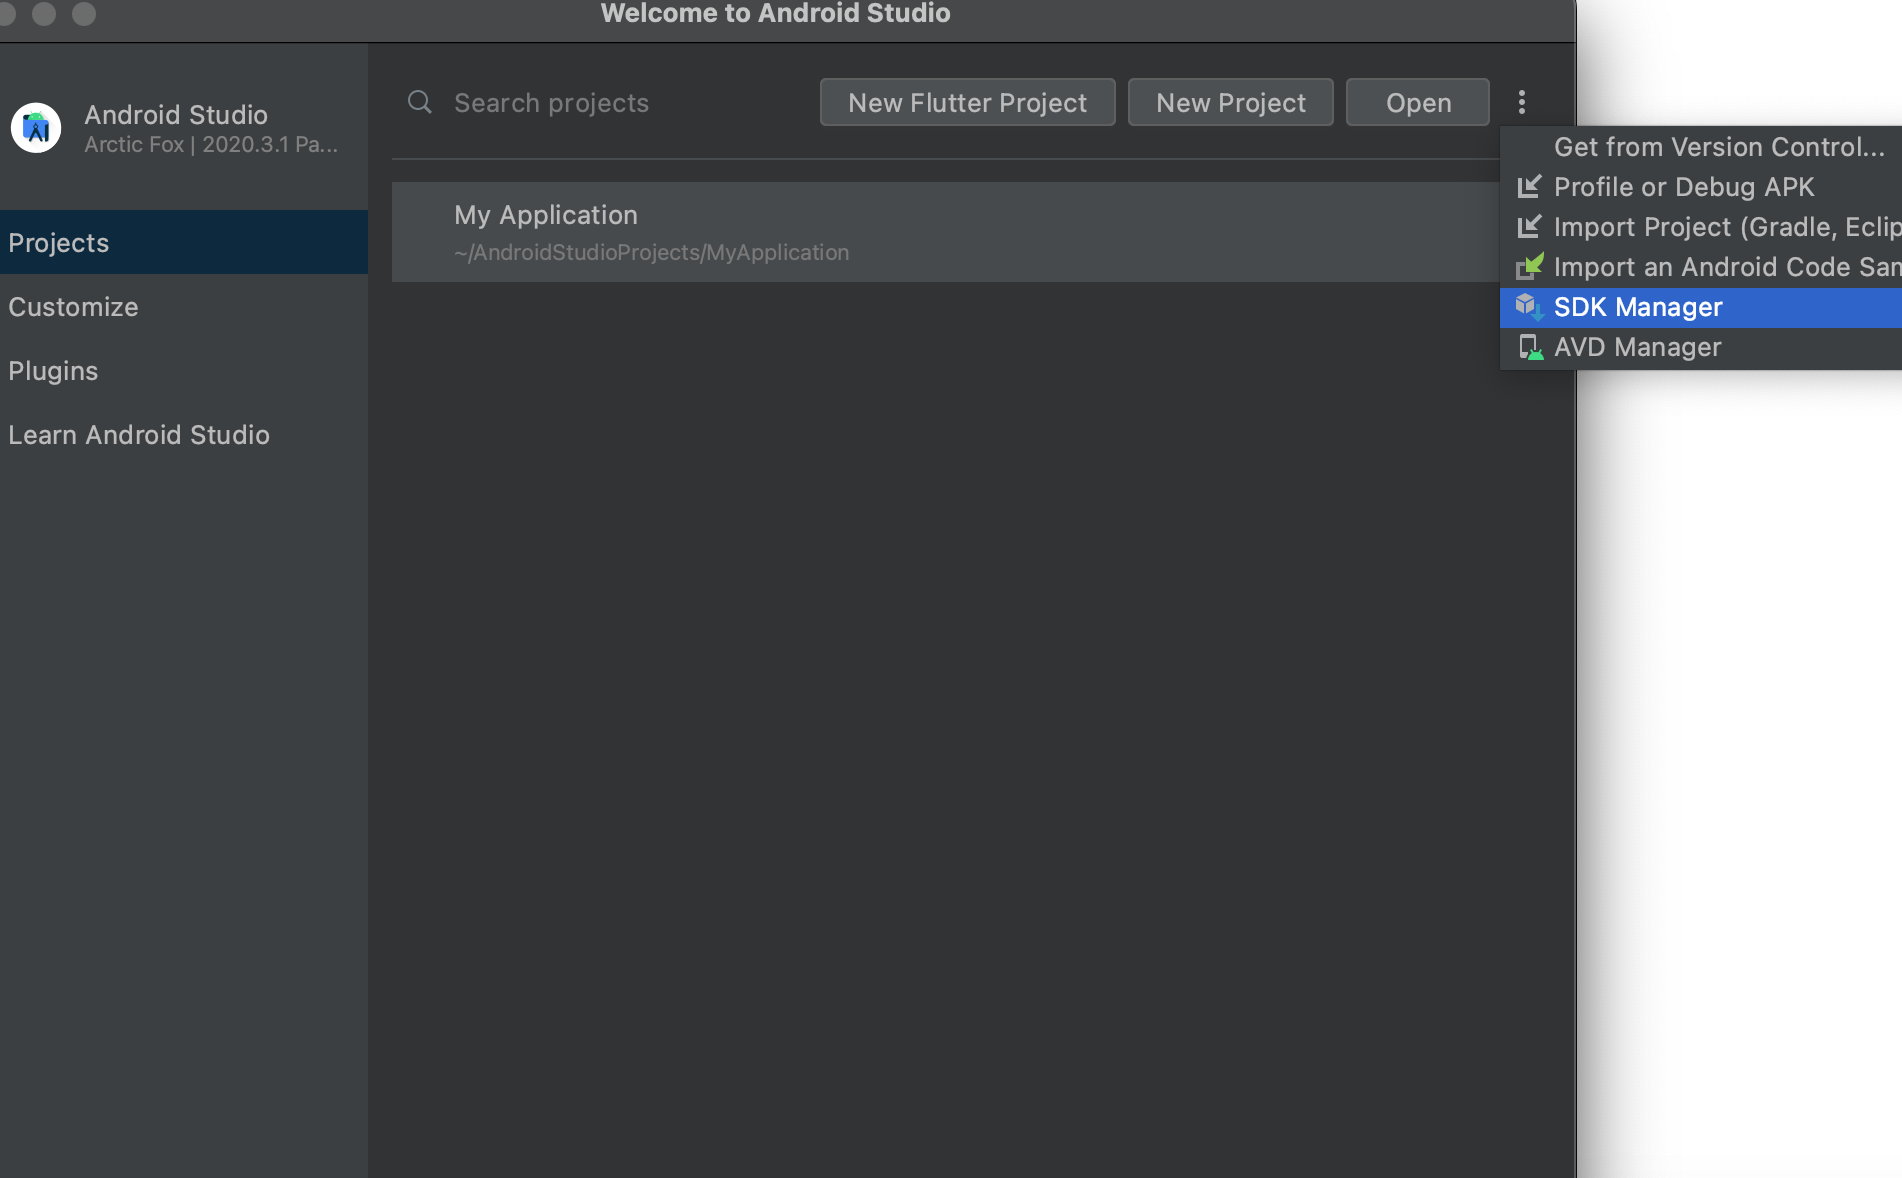Screen dimensions: 1902x1178
Task: Click the Arctic Fox version text
Action: click(x=211, y=144)
